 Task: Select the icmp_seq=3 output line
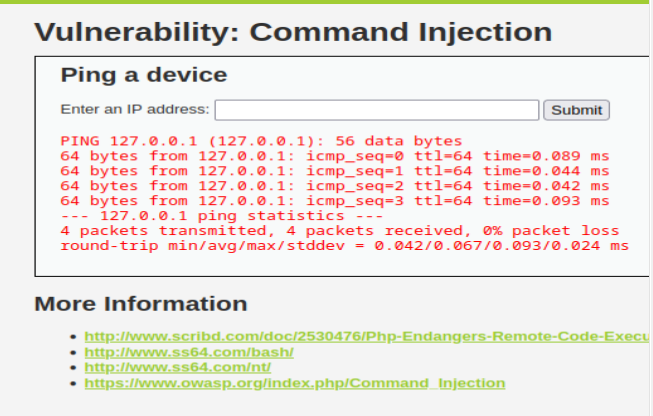(x=335, y=201)
